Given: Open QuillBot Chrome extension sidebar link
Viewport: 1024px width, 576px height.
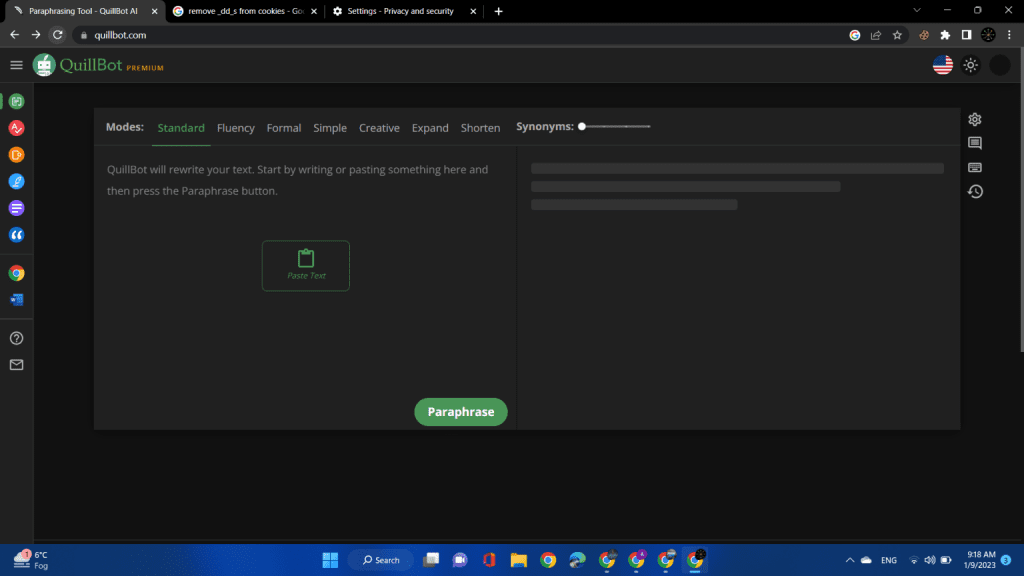Looking at the screenshot, I should click(x=16, y=273).
